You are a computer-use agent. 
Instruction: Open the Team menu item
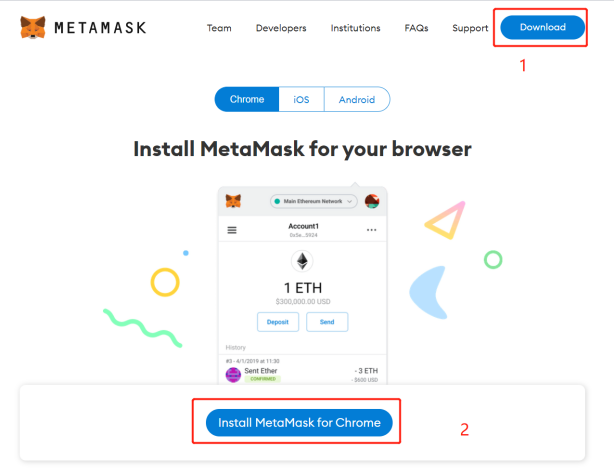pos(219,28)
